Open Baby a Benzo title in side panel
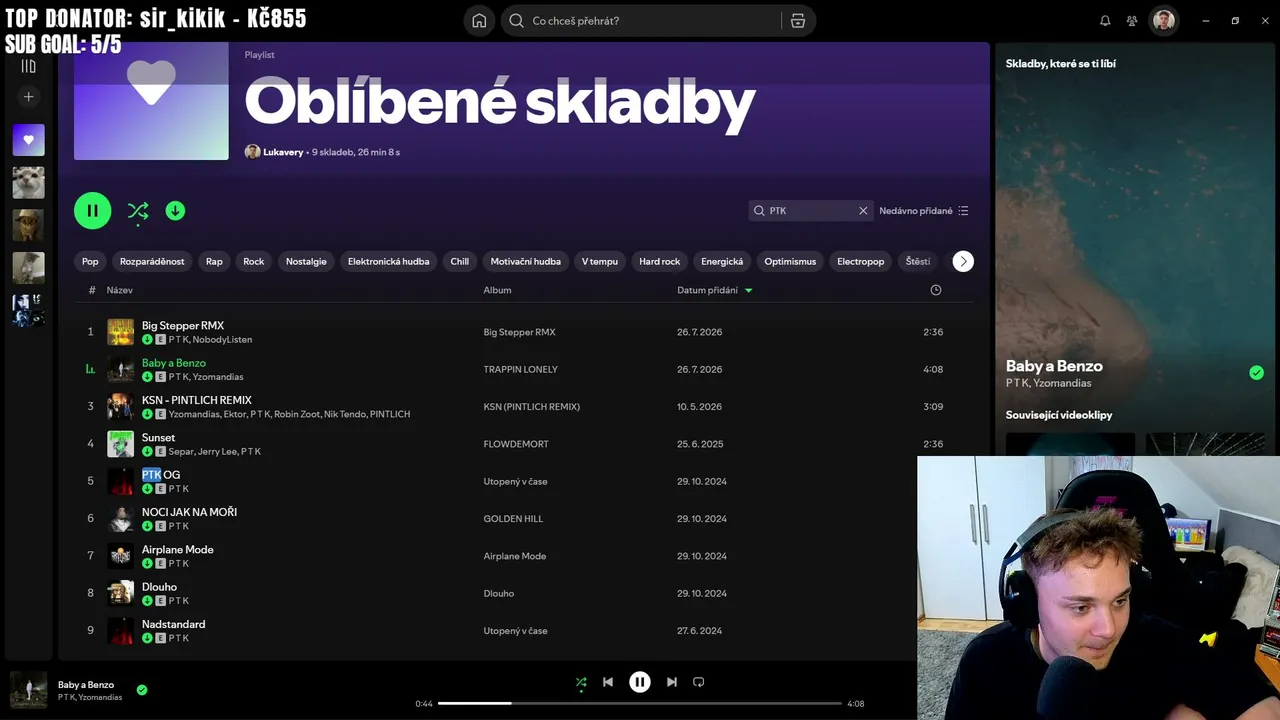This screenshot has width=1280, height=720. (x=1054, y=366)
